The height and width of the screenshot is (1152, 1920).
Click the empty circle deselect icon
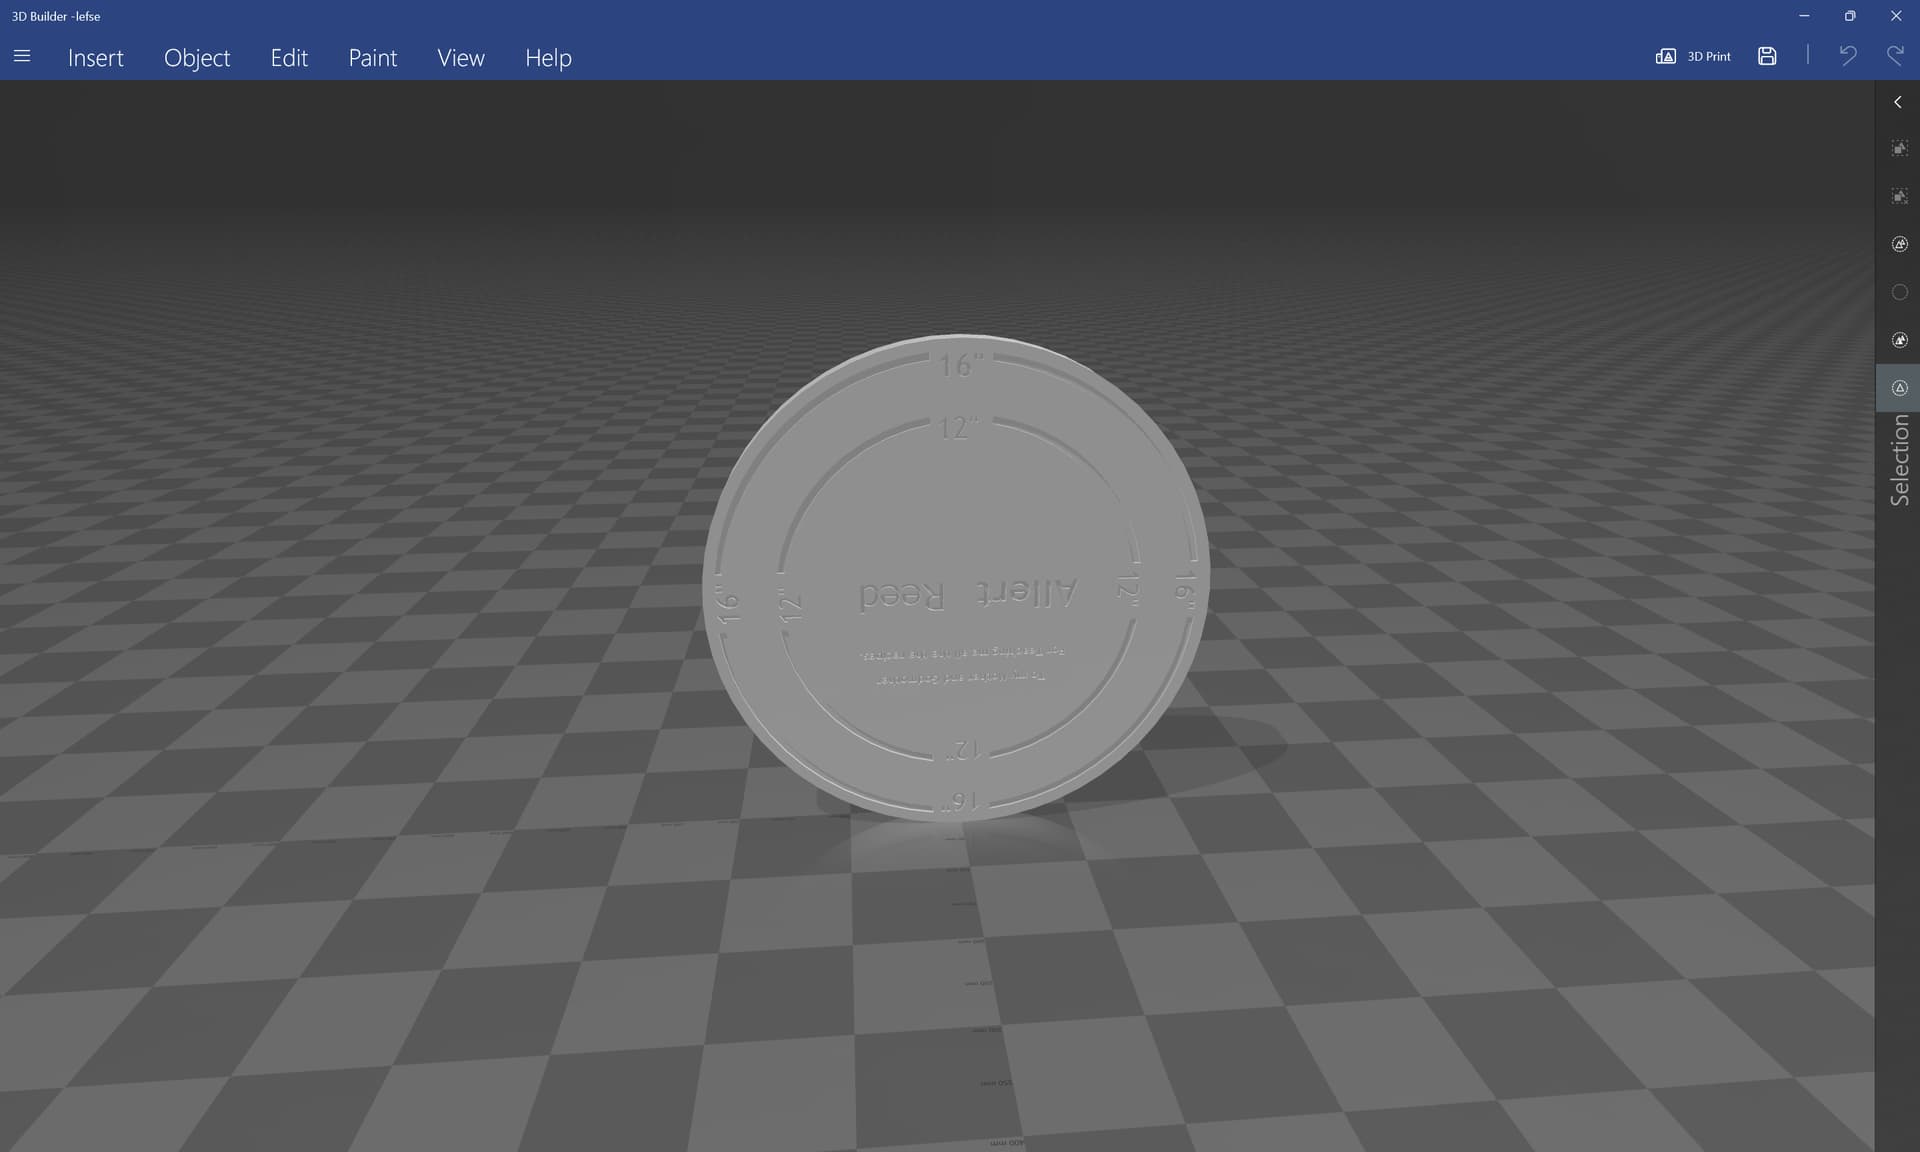[1899, 292]
